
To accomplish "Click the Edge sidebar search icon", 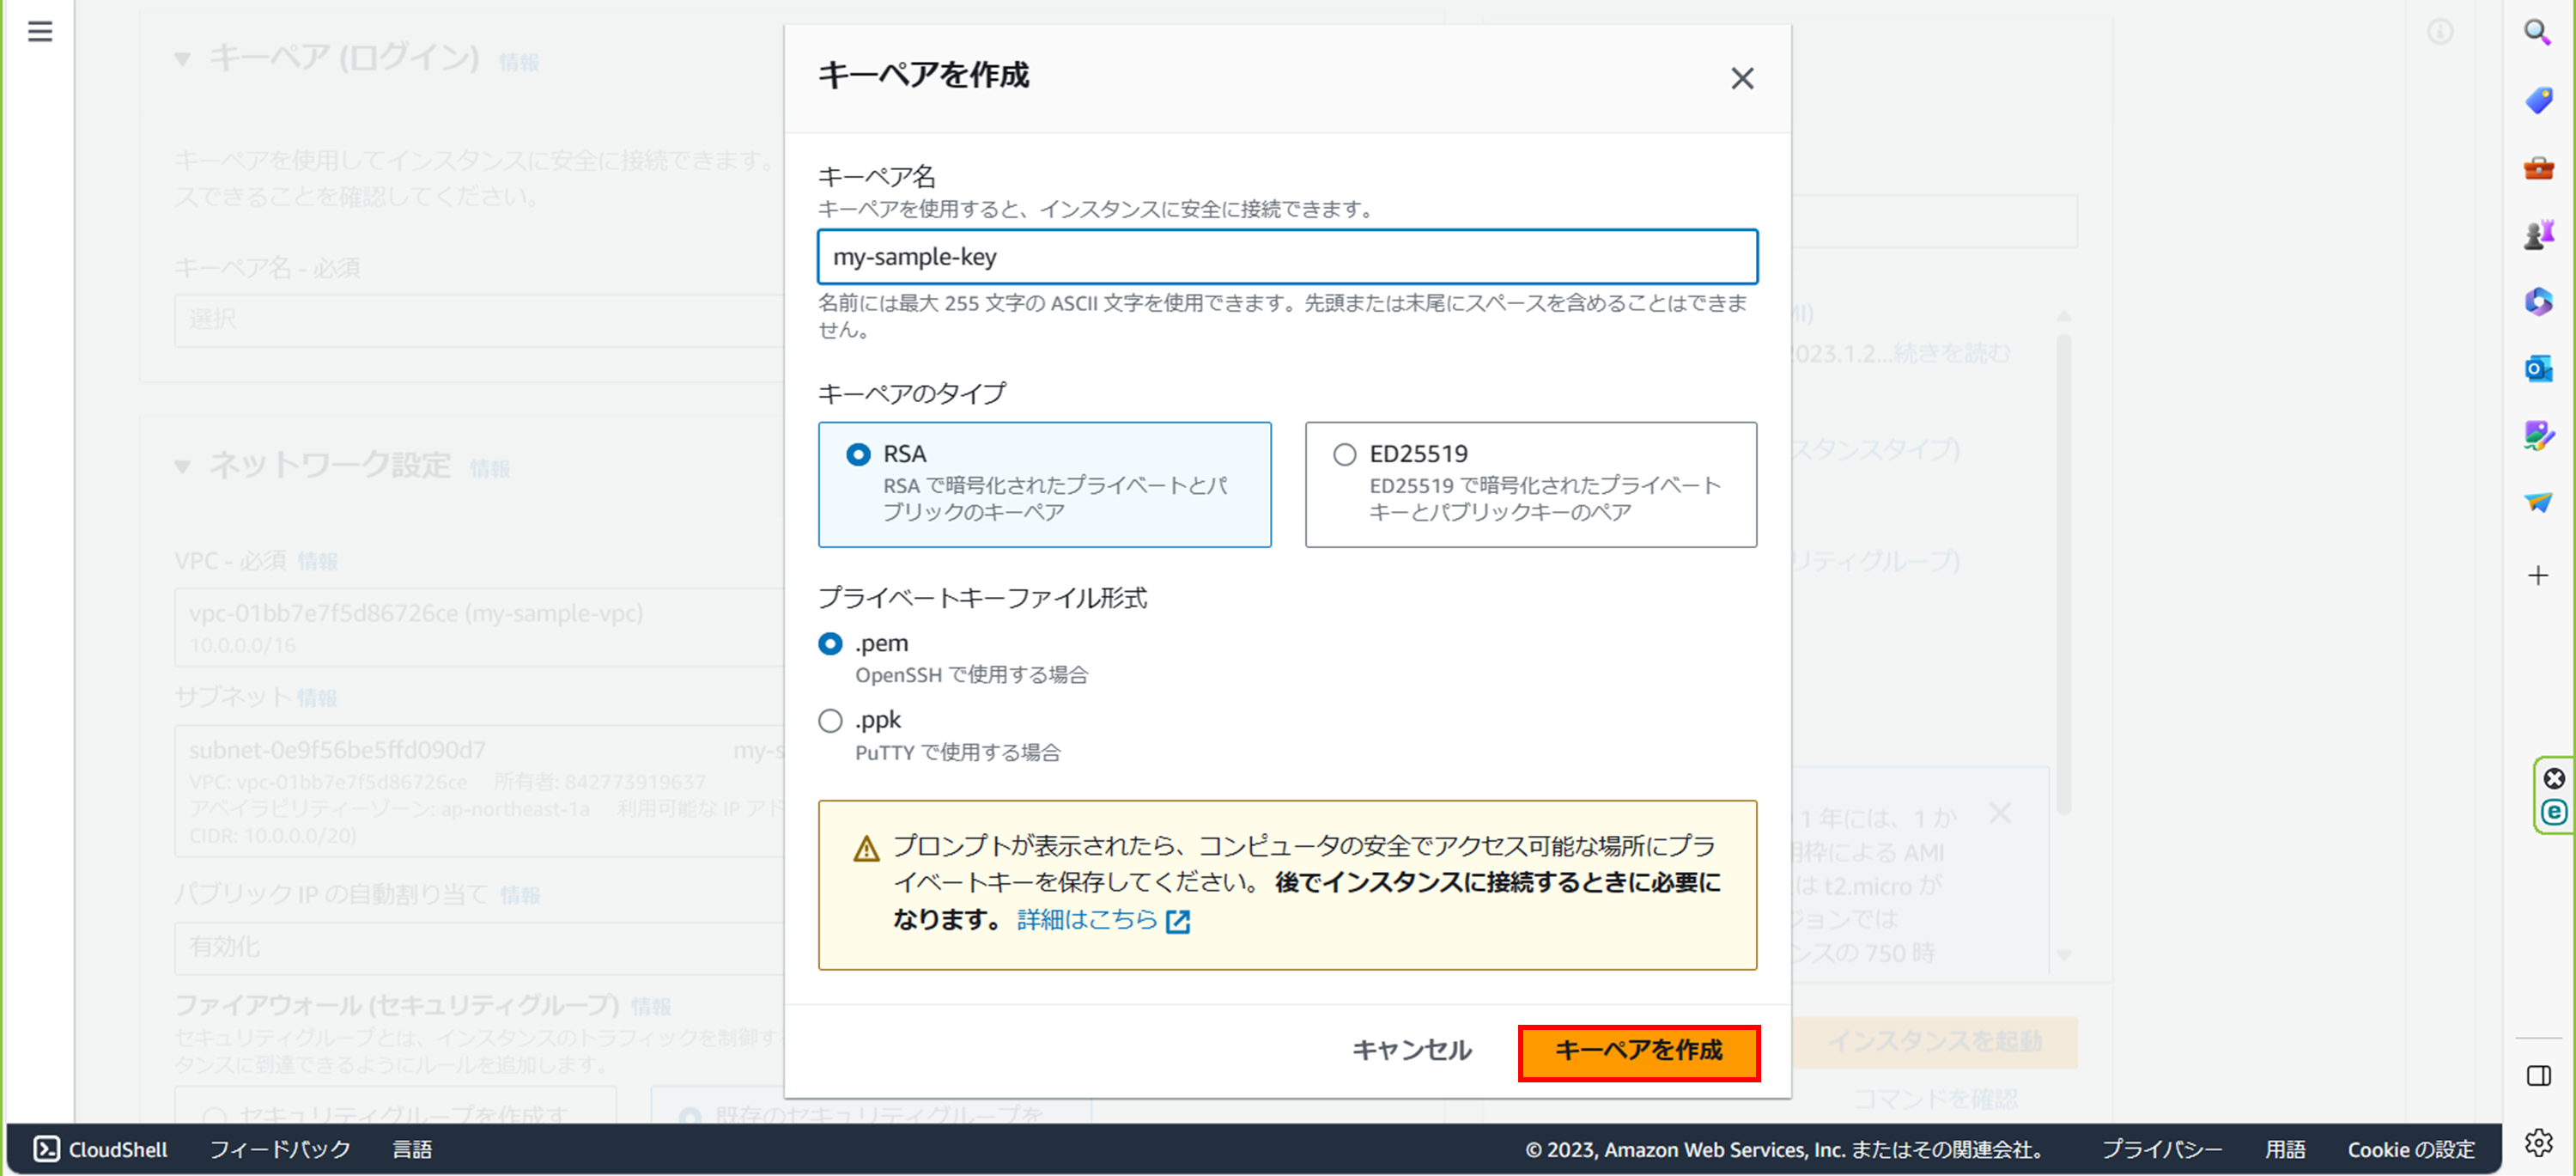I will pyautogui.click(x=2537, y=32).
